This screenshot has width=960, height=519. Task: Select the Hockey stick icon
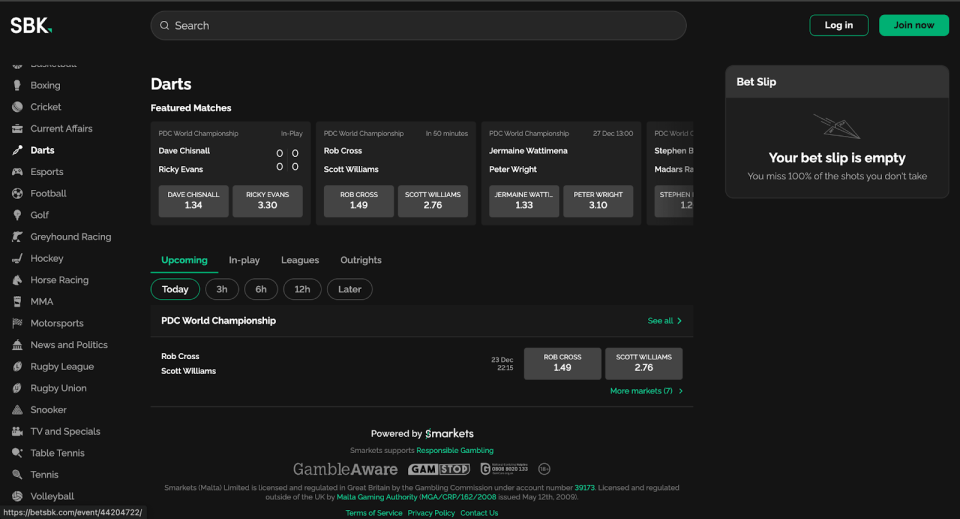17,258
